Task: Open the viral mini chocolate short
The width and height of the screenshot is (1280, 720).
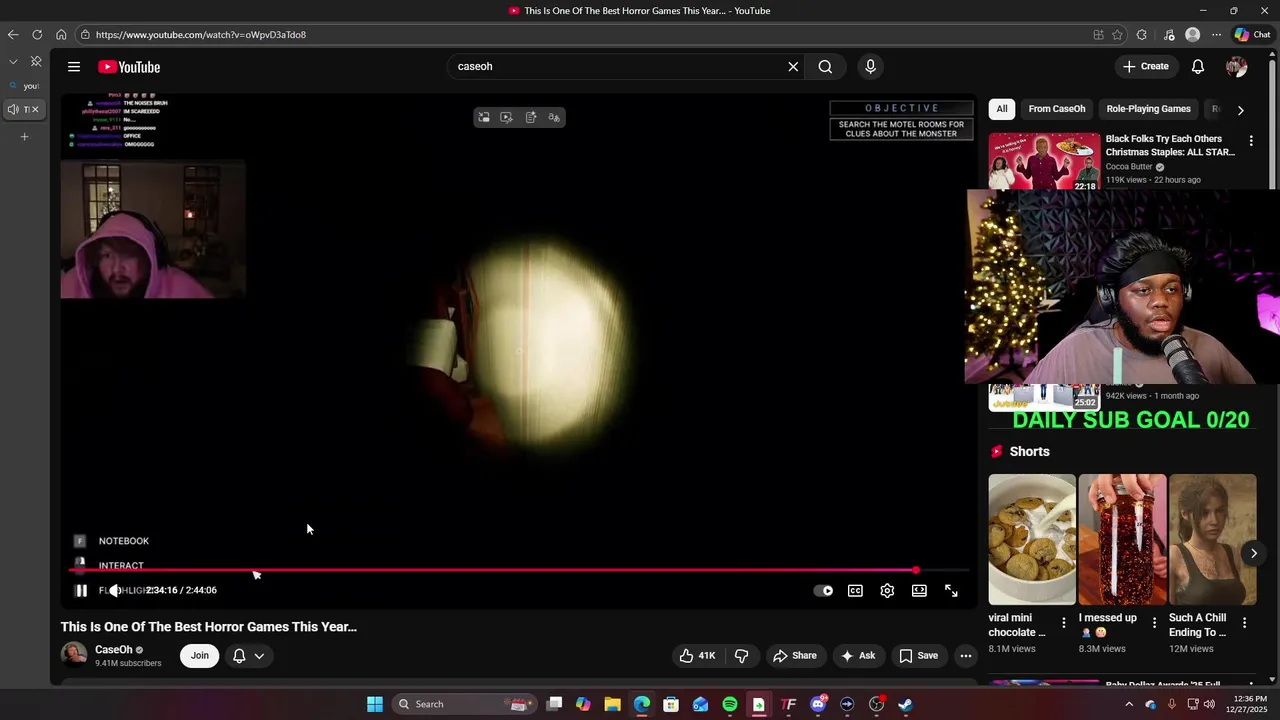Action: point(1032,540)
